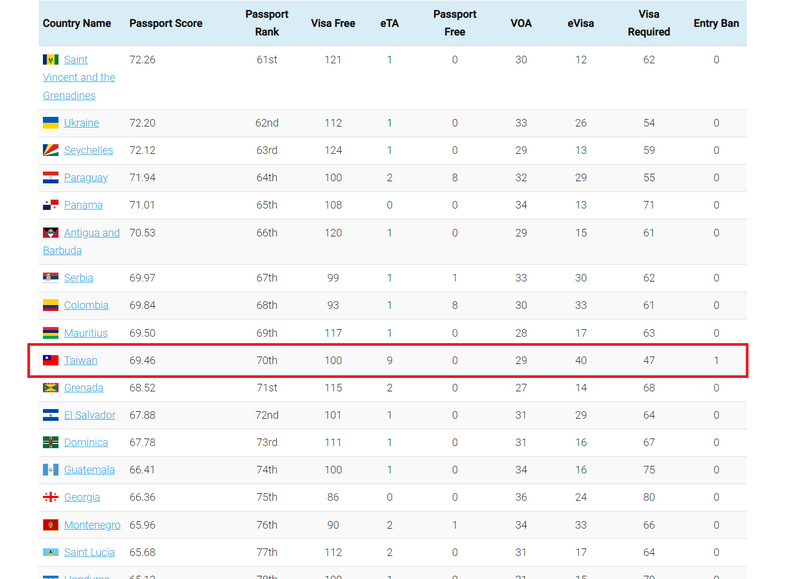
Task: Open the Antigua and Barbuda link
Action: click(x=91, y=233)
